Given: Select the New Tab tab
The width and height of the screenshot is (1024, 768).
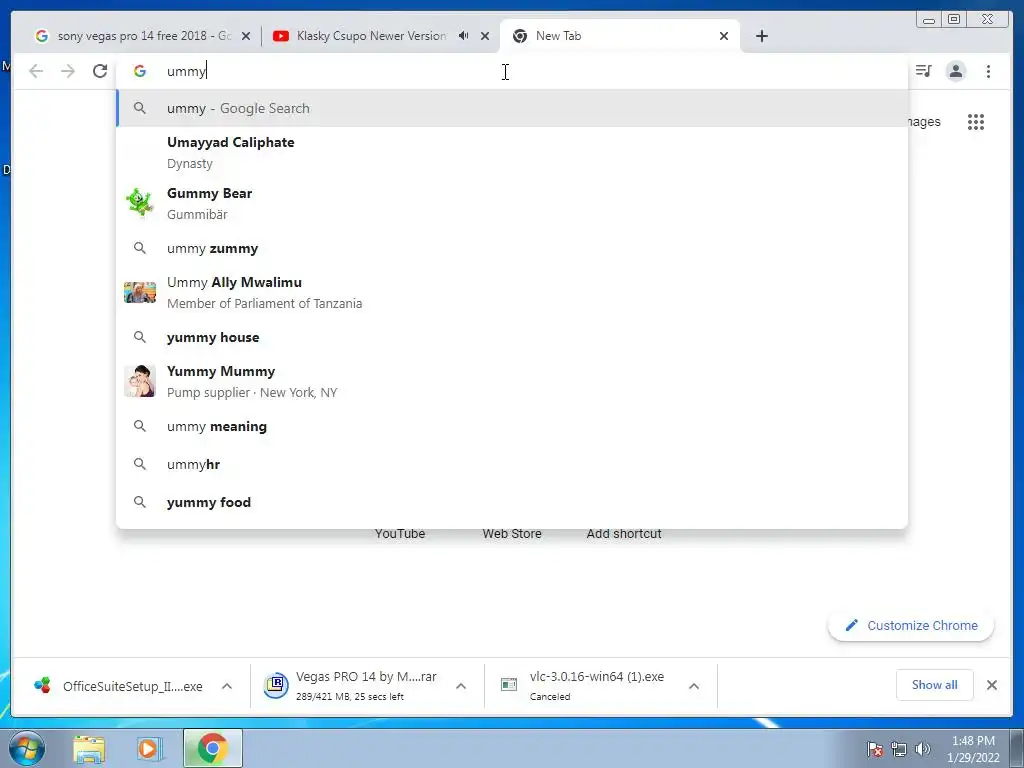Looking at the screenshot, I should click(619, 36).
